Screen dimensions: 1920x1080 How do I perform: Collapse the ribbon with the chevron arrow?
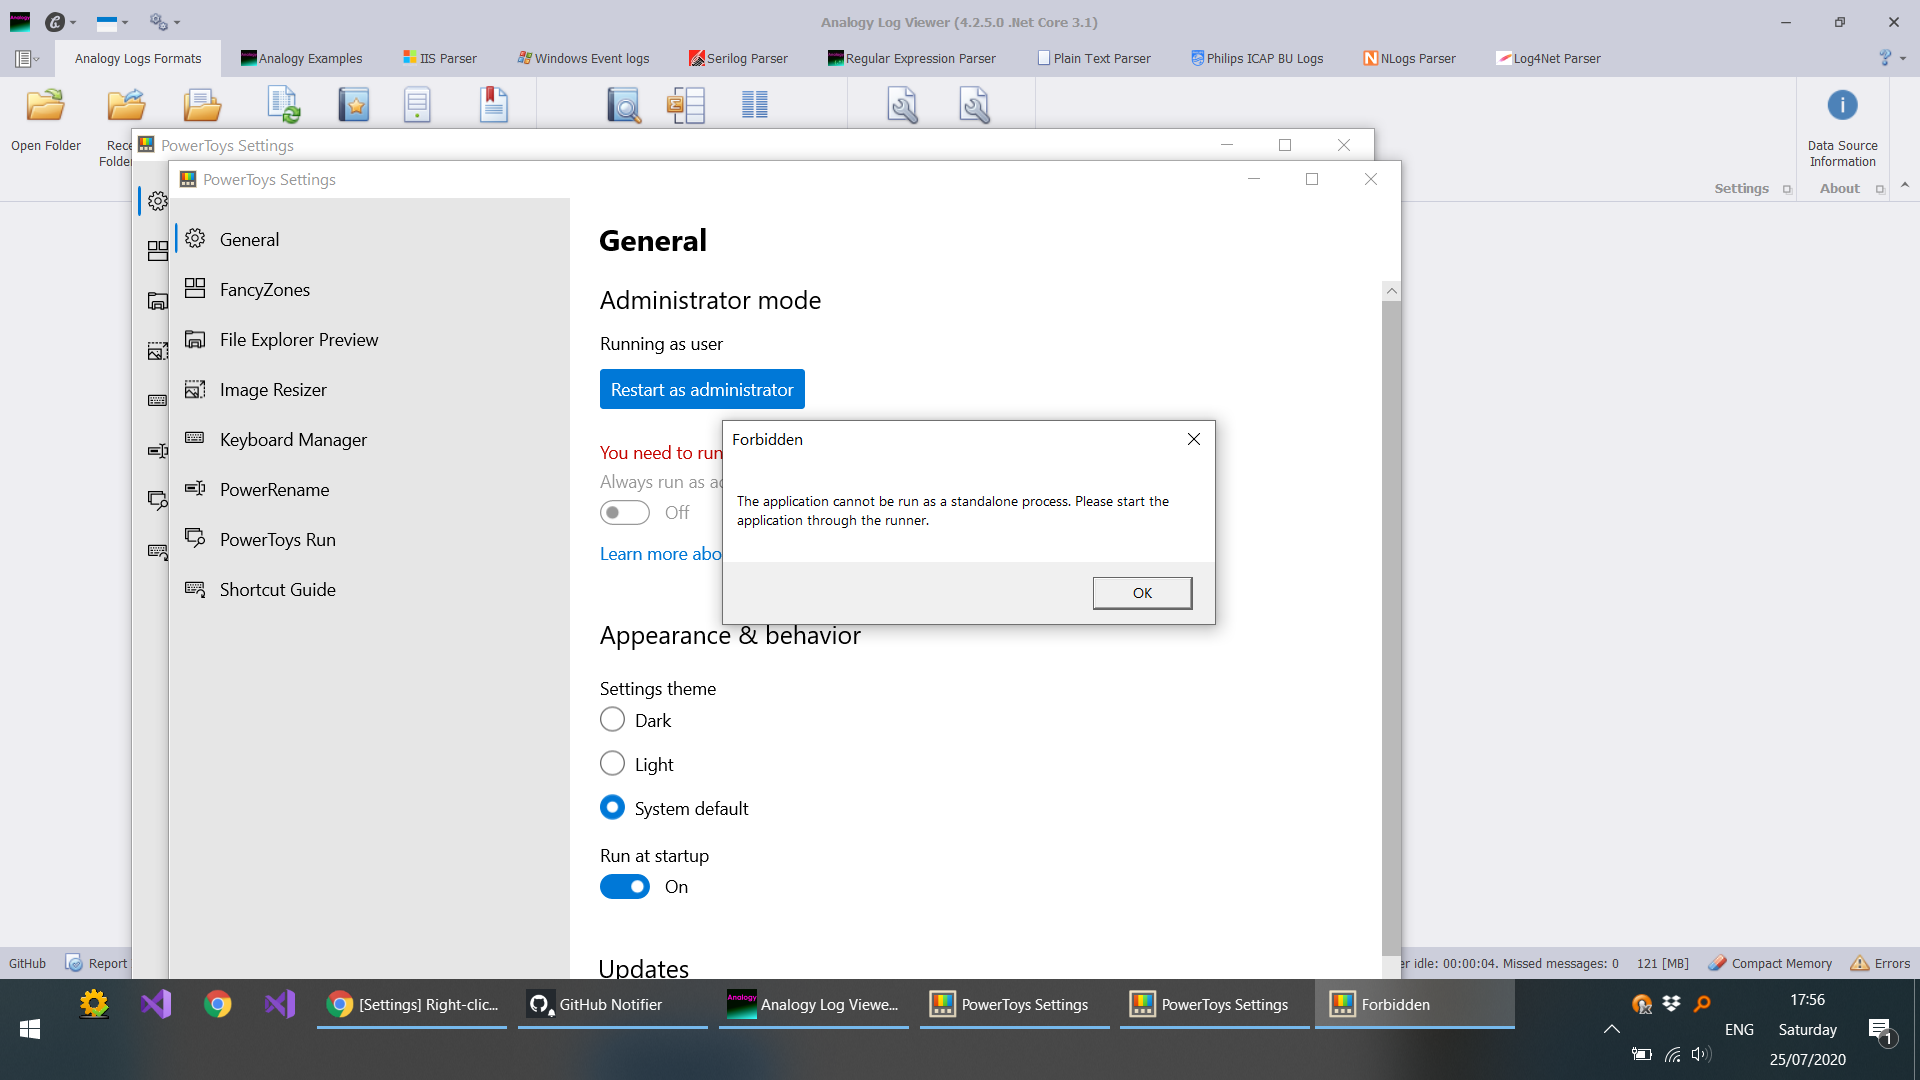1904,186
